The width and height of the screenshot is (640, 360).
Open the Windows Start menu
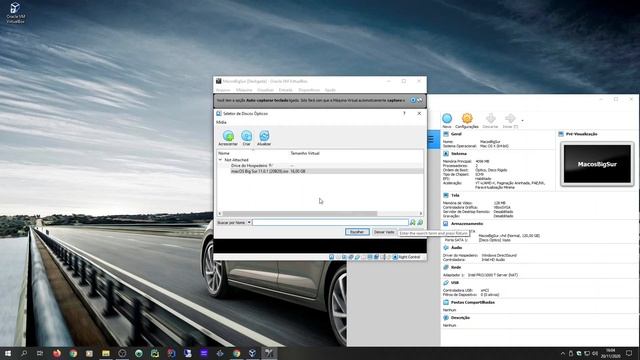(8, 353)
